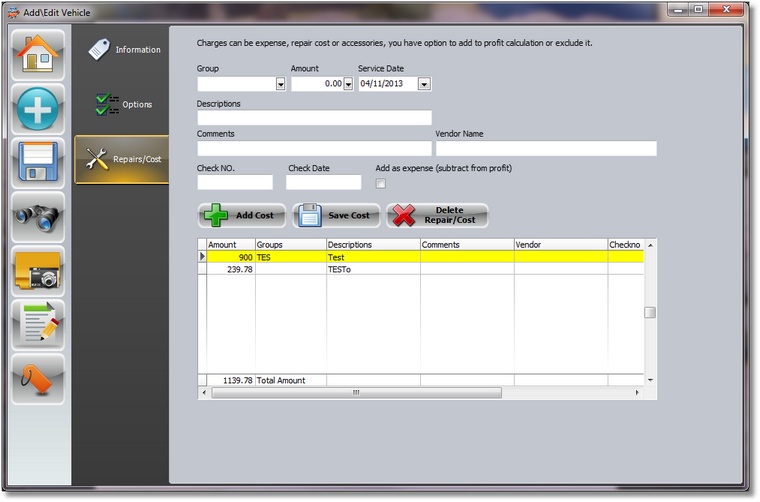760x502 pixels.
Task: Click the Amount field showing 0.00
Action: point(317,84)
